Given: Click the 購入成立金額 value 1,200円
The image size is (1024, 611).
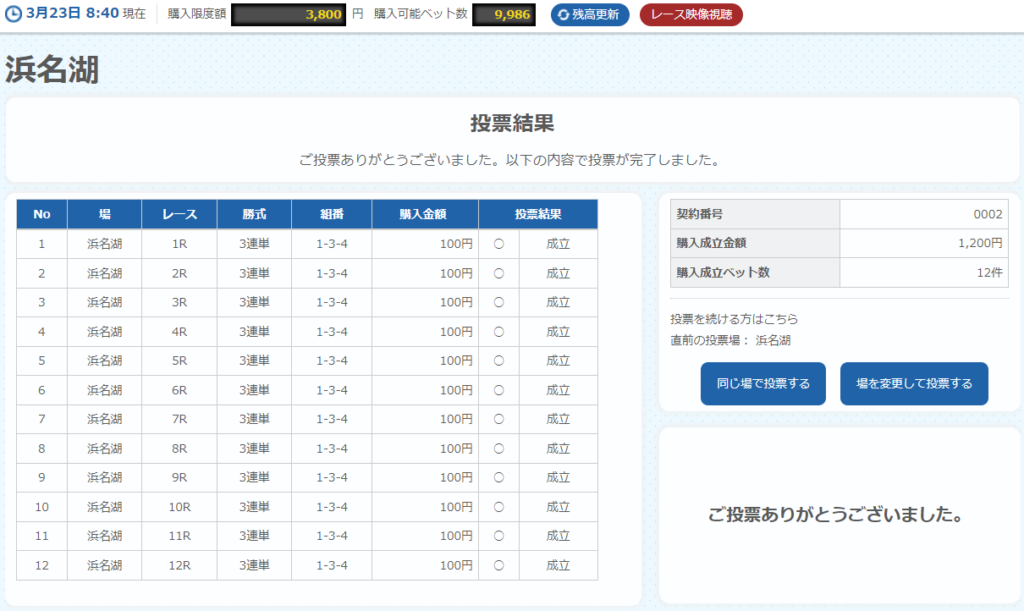Looking at the screenshot, I should click(980, 243).
